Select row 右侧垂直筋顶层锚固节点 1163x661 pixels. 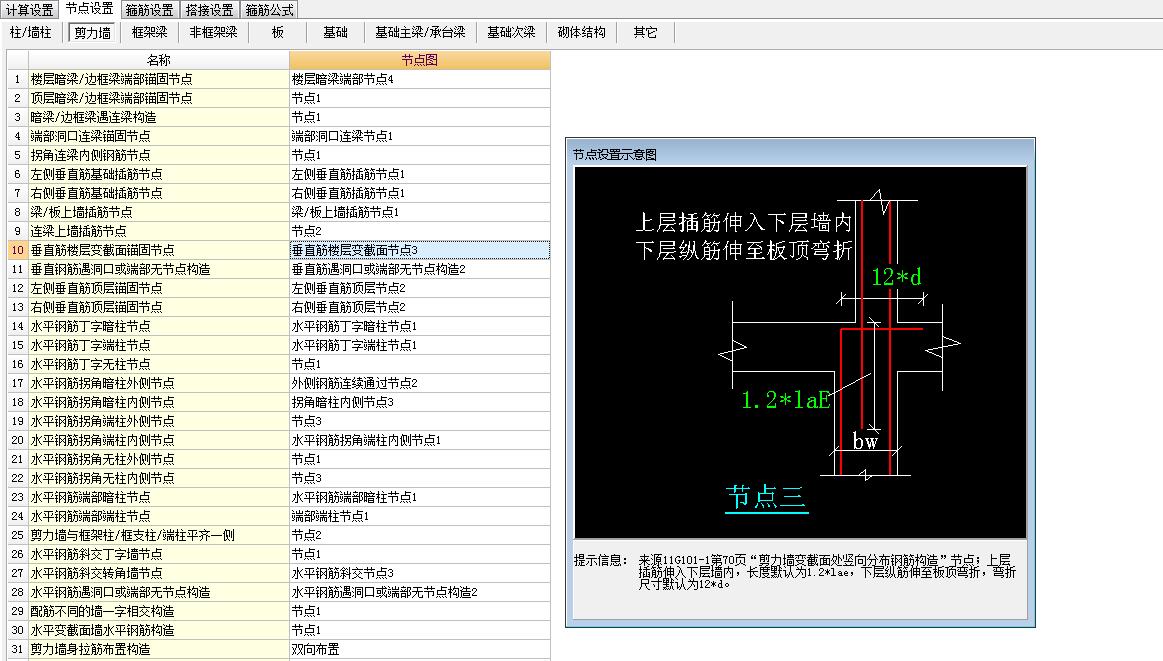coord(159,307)
